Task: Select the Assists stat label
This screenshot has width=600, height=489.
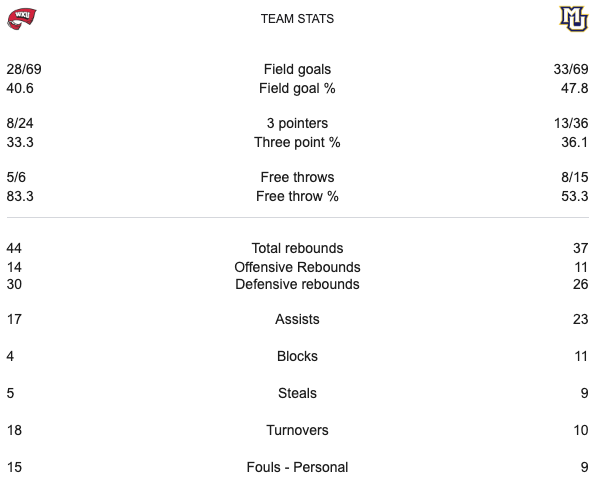Action: [x=297, y=320]
